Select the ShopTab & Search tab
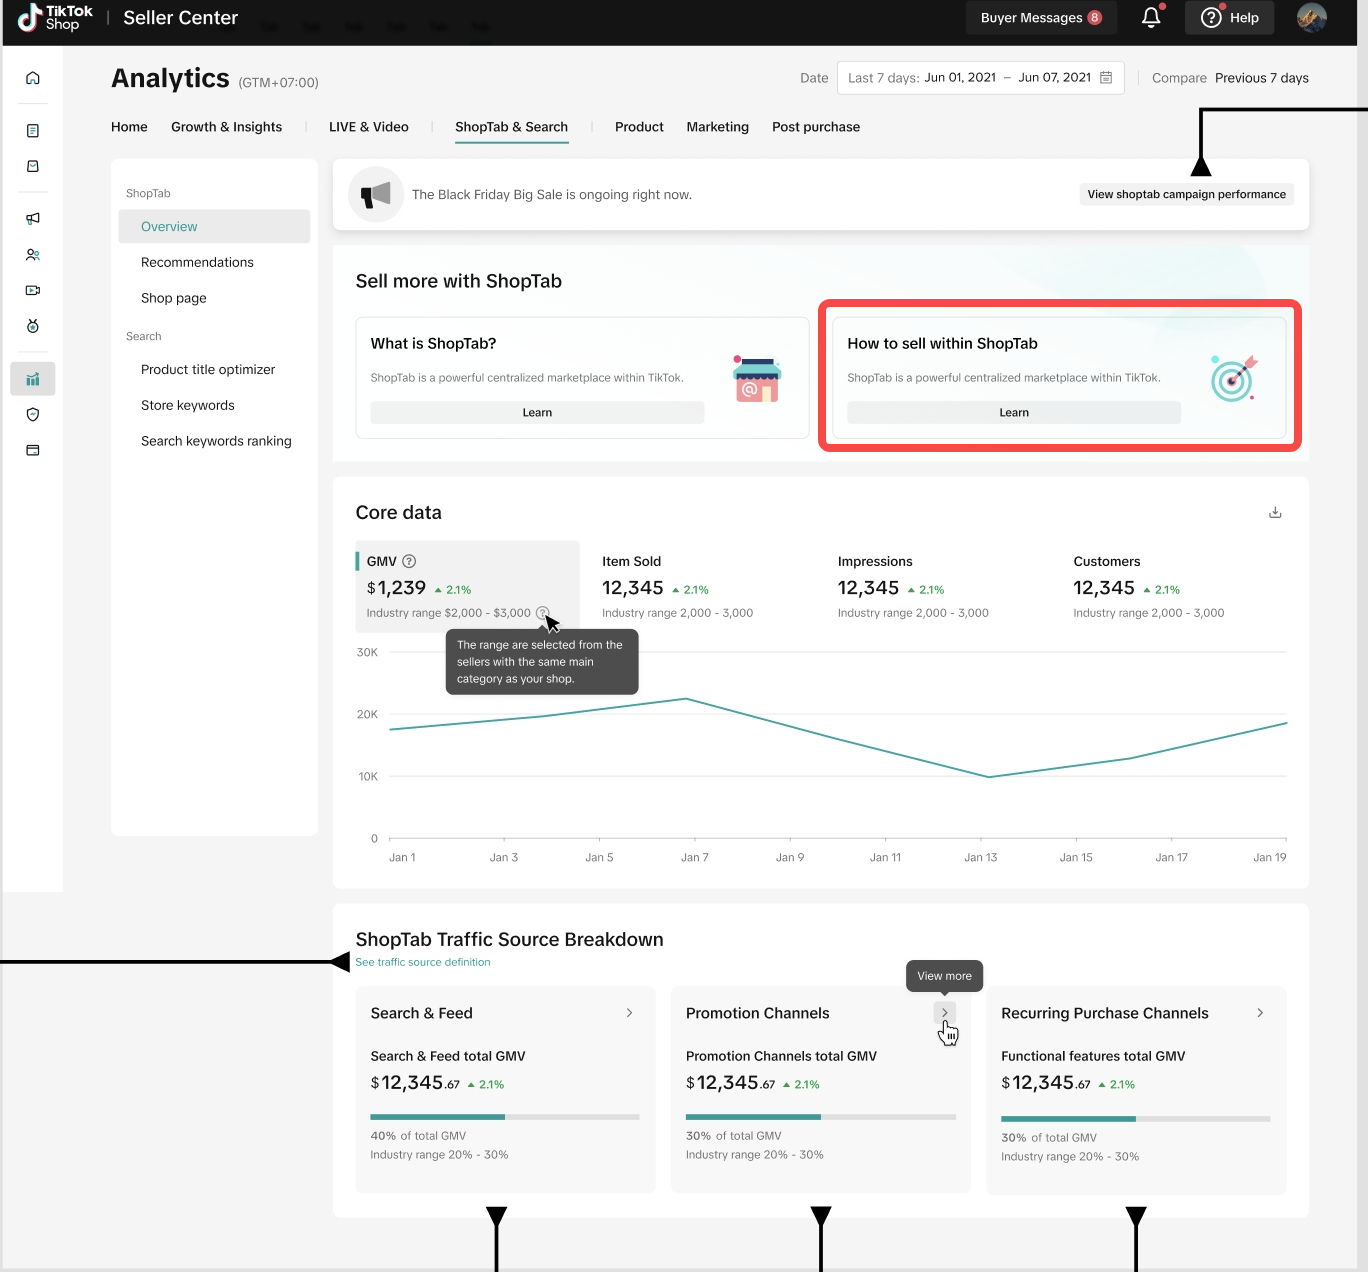 [511, 127]
